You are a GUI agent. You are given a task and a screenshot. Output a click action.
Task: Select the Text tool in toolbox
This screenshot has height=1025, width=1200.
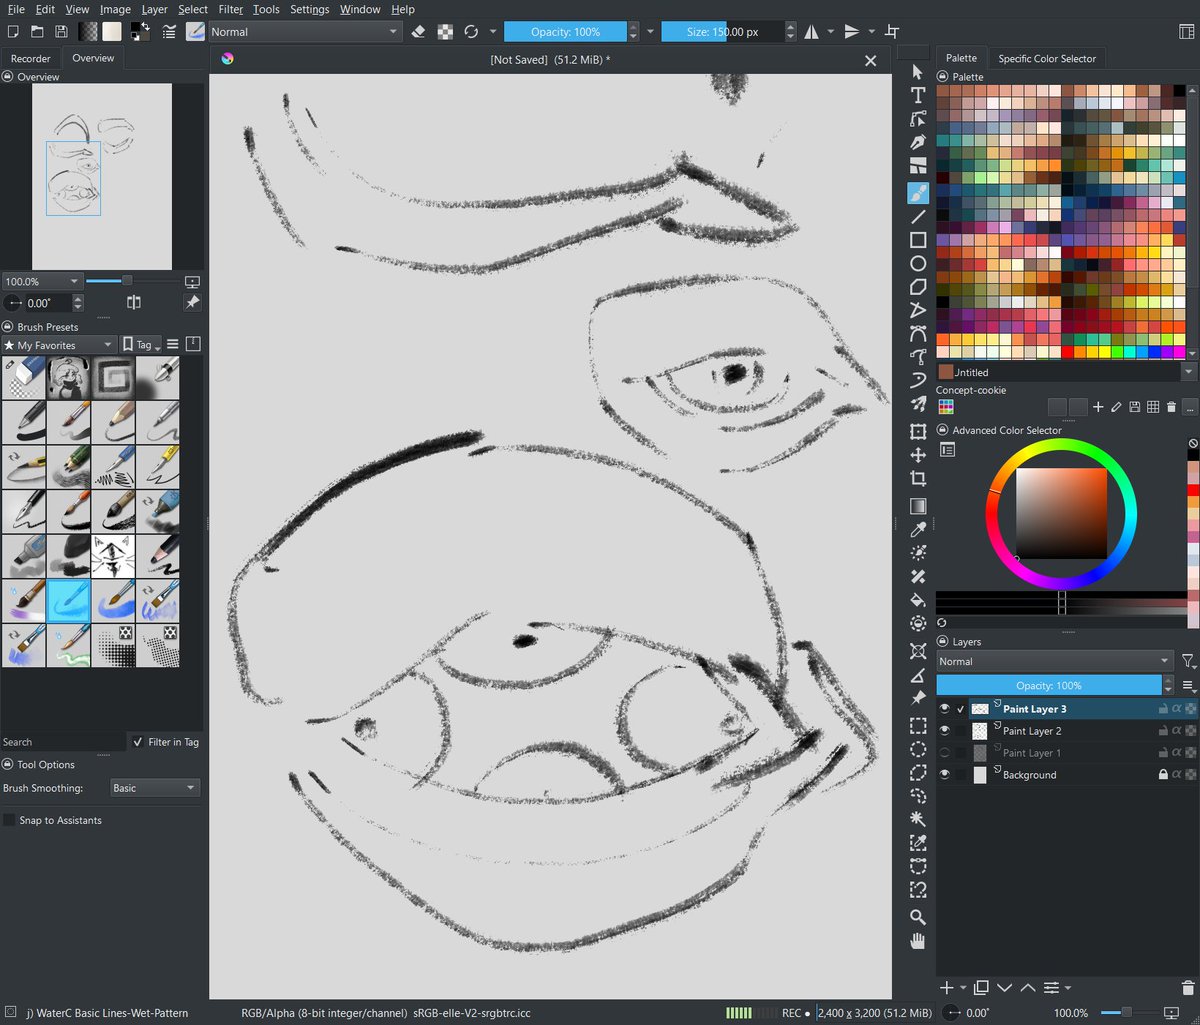pos(918,95)
